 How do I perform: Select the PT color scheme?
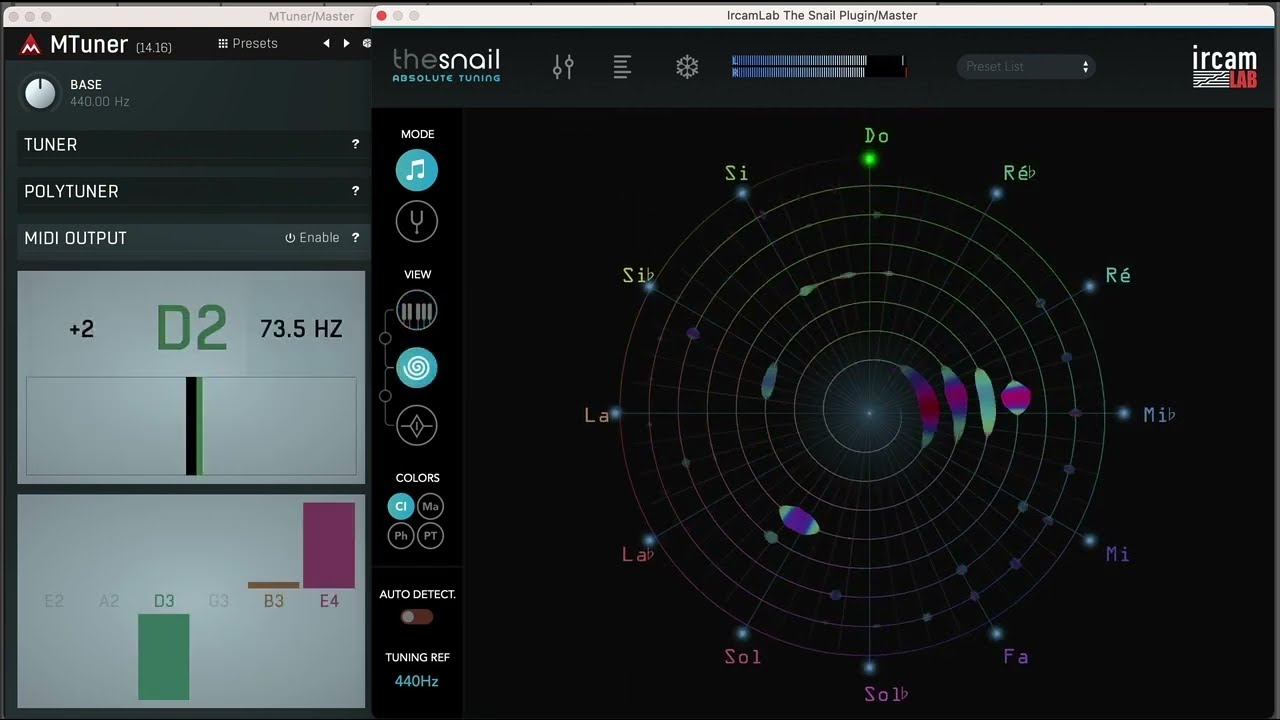(431, 535)
